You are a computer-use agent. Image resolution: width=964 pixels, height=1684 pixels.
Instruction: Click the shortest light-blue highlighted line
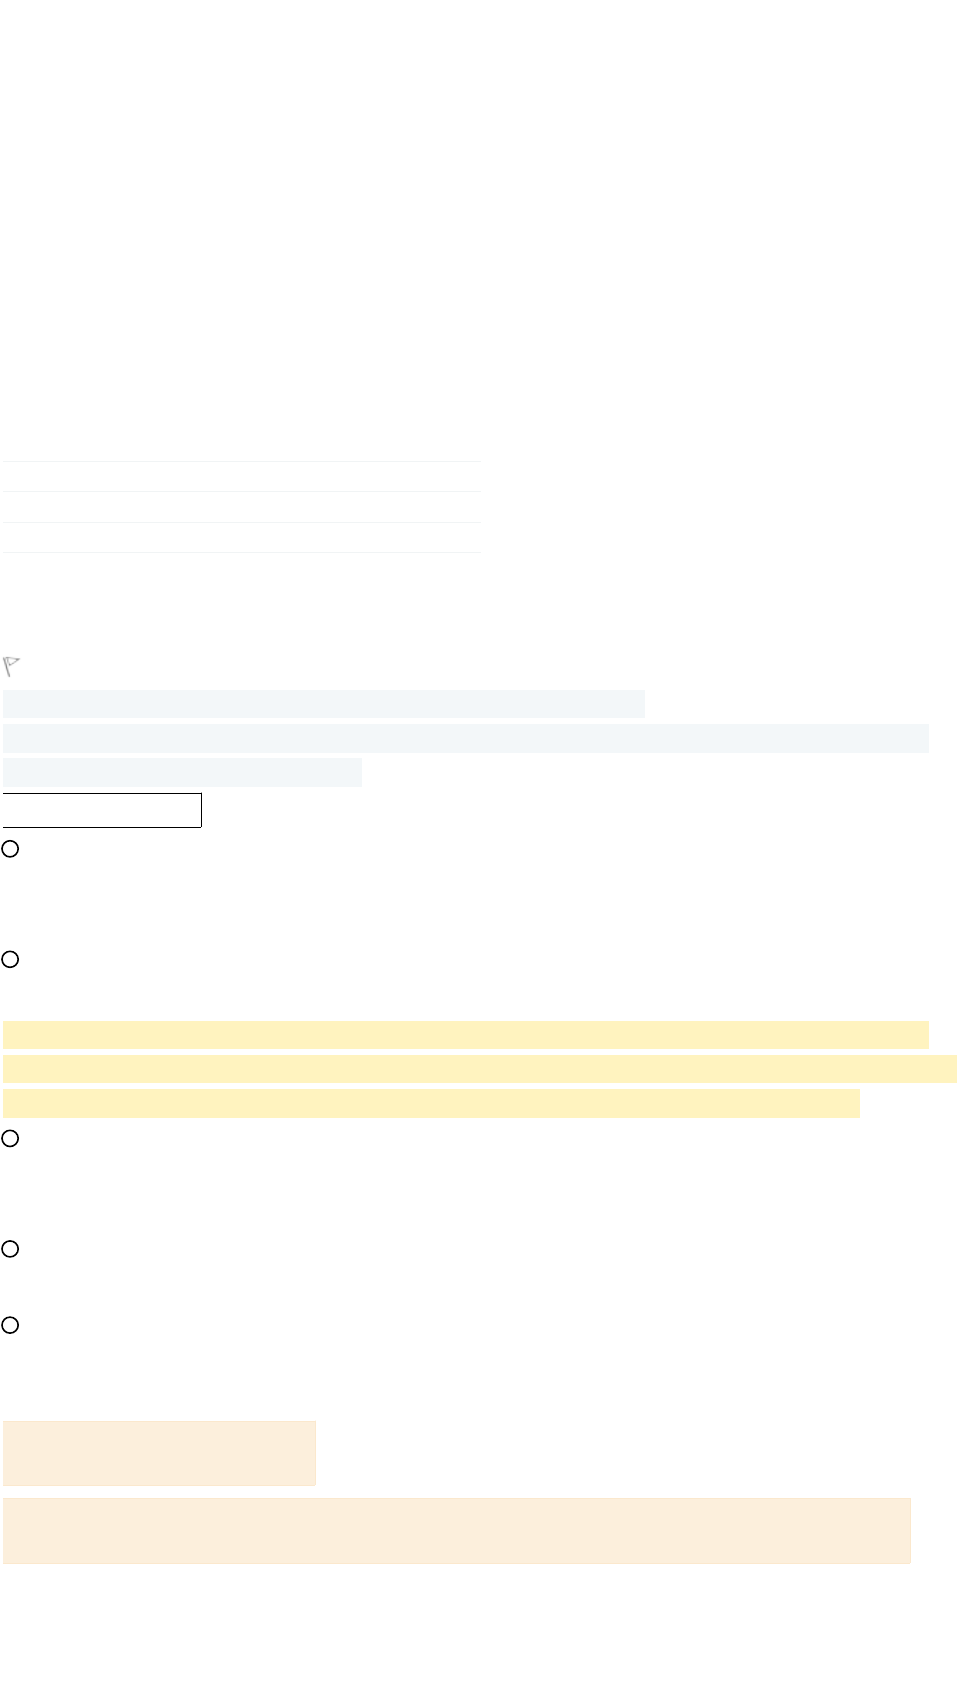pos(182,772)
